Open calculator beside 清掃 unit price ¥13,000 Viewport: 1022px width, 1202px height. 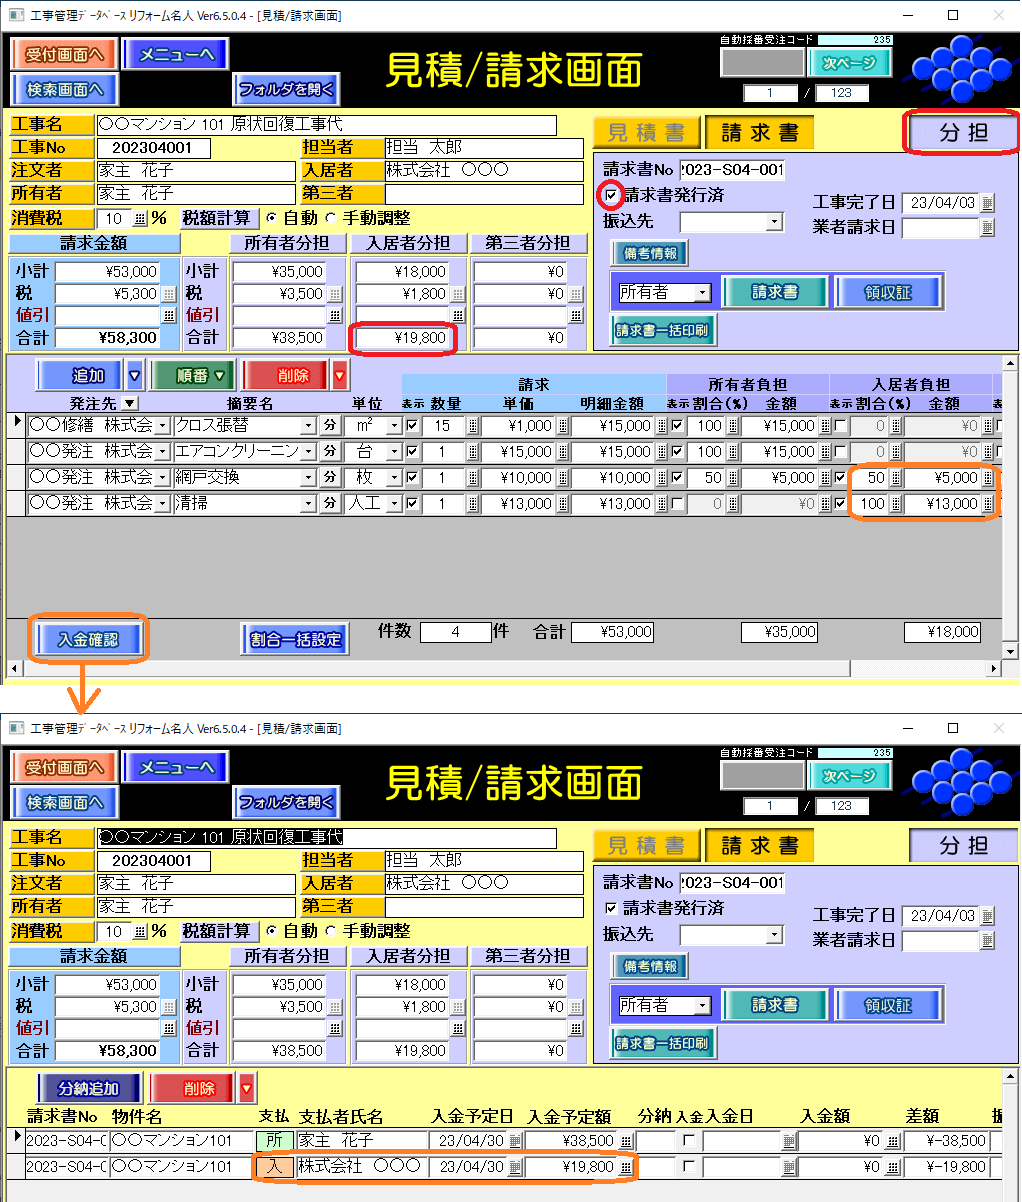pos(562,504)
